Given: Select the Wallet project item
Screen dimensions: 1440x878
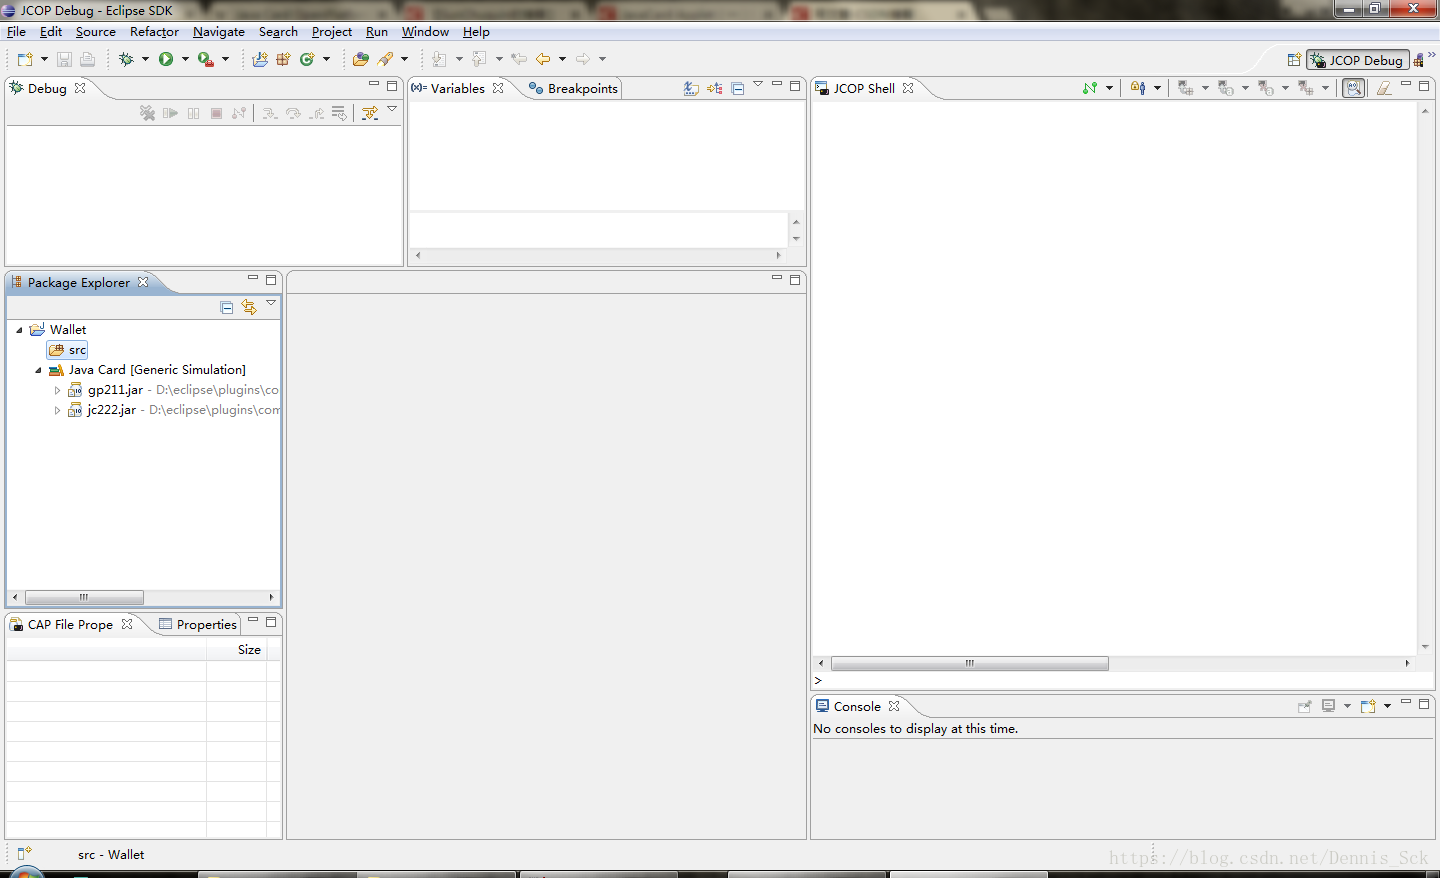Looking at the screenshot, I should (58, 330).
